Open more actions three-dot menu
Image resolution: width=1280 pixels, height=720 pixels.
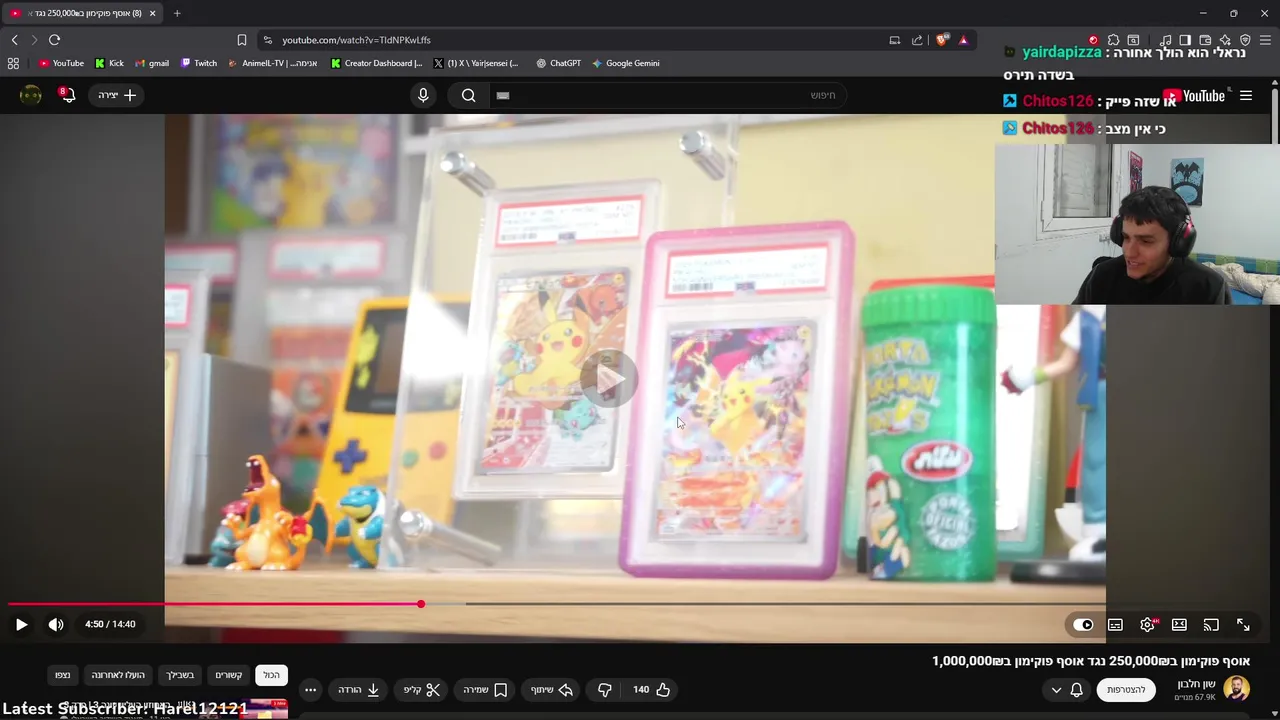pos(310,690)
